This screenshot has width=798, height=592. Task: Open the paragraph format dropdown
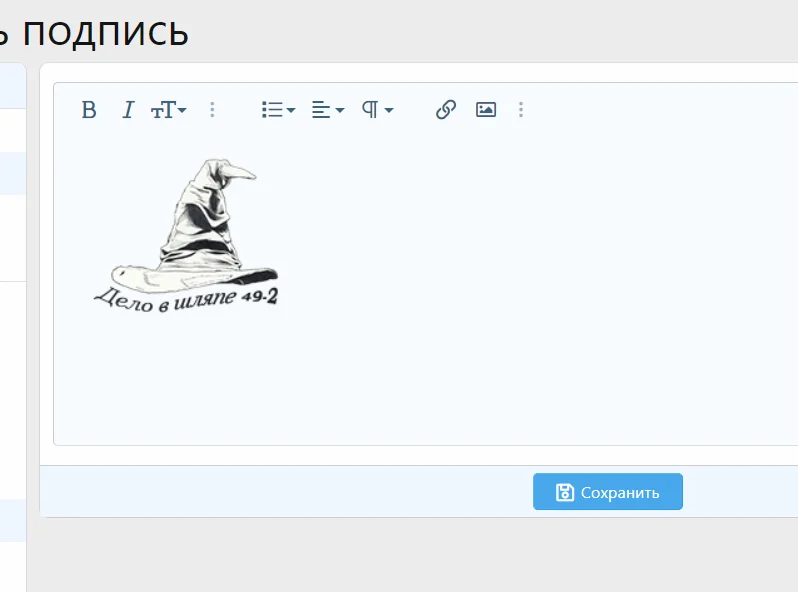(377, 109)
